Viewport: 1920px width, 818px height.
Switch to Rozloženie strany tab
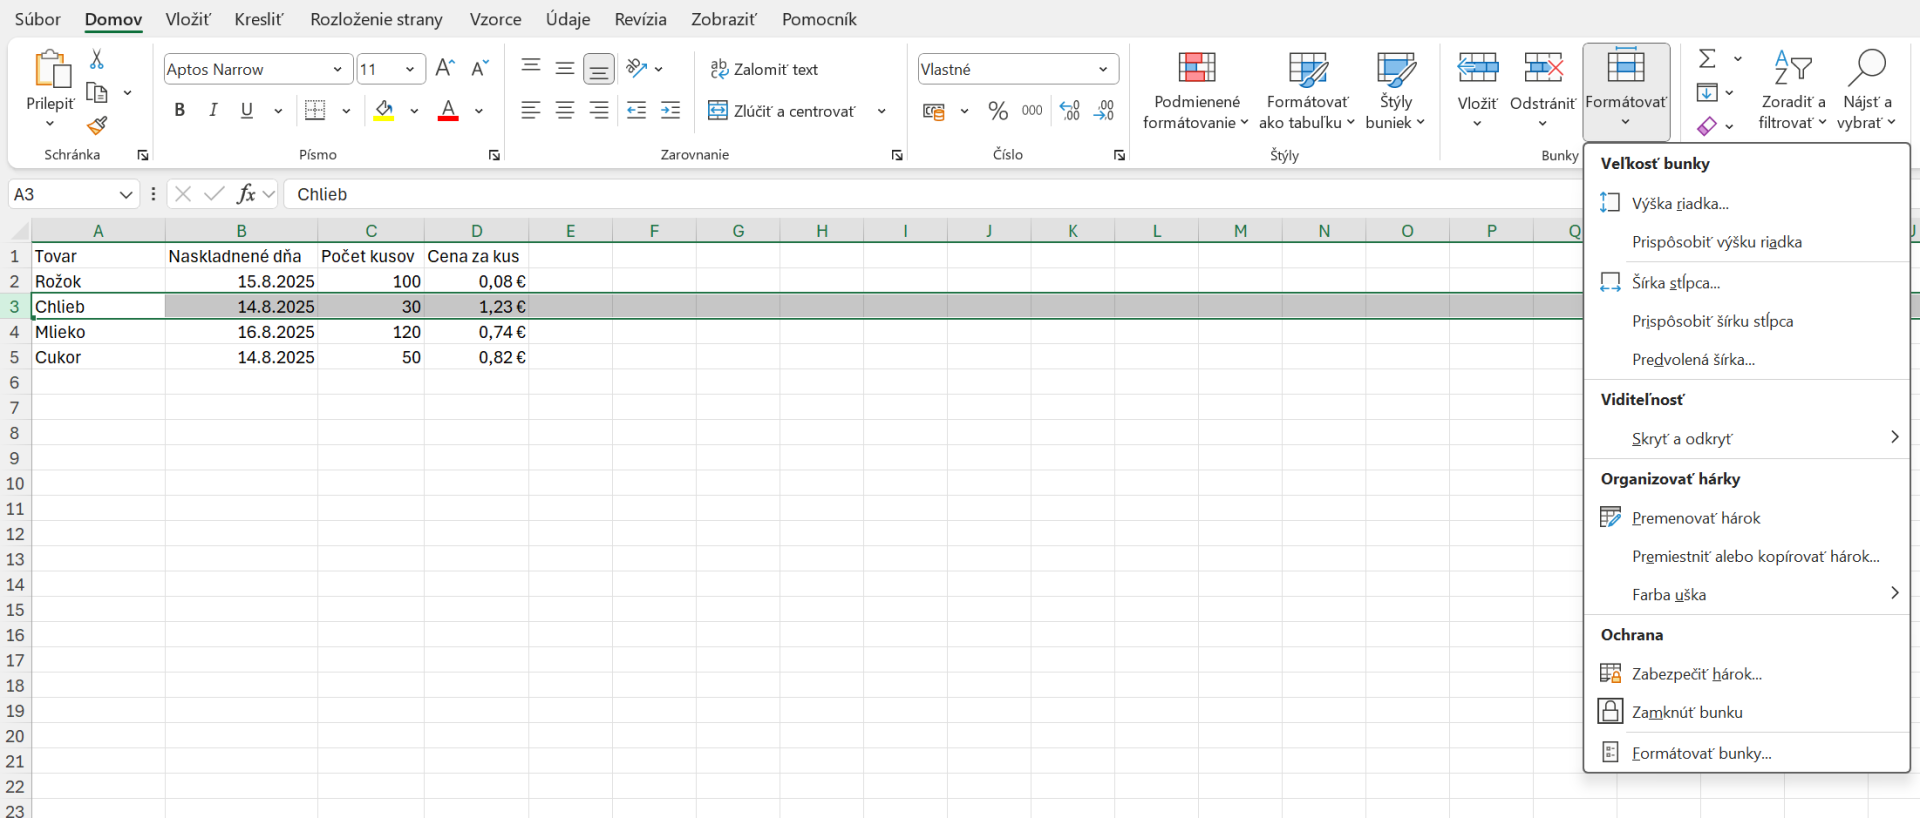tap(376, 19)
